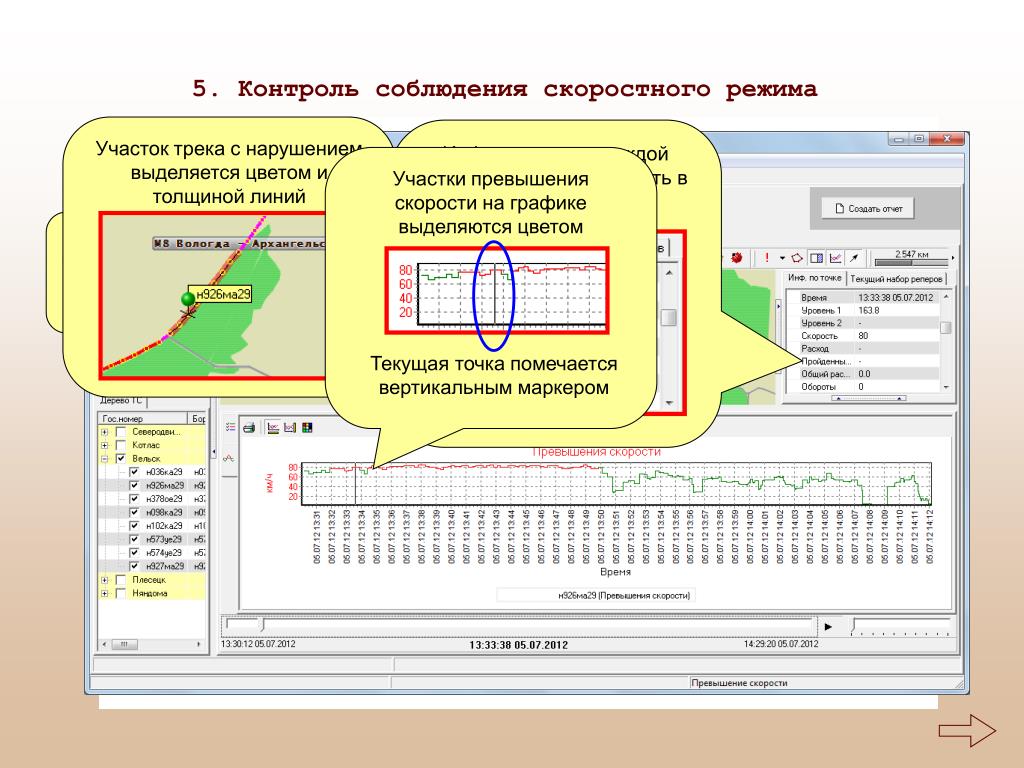Click the red exclamation mark icon

[767, 258]
